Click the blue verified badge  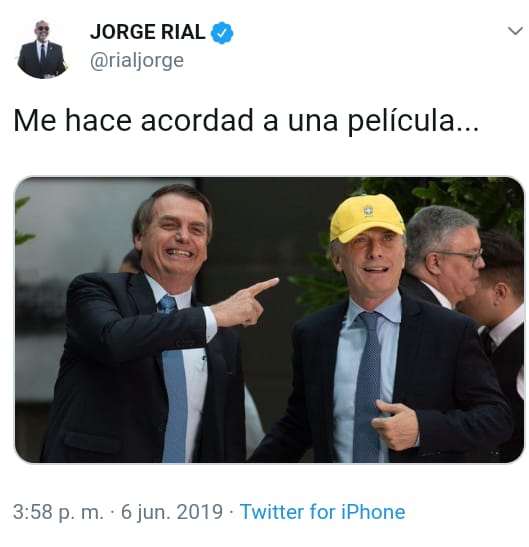tap(222, 32)
